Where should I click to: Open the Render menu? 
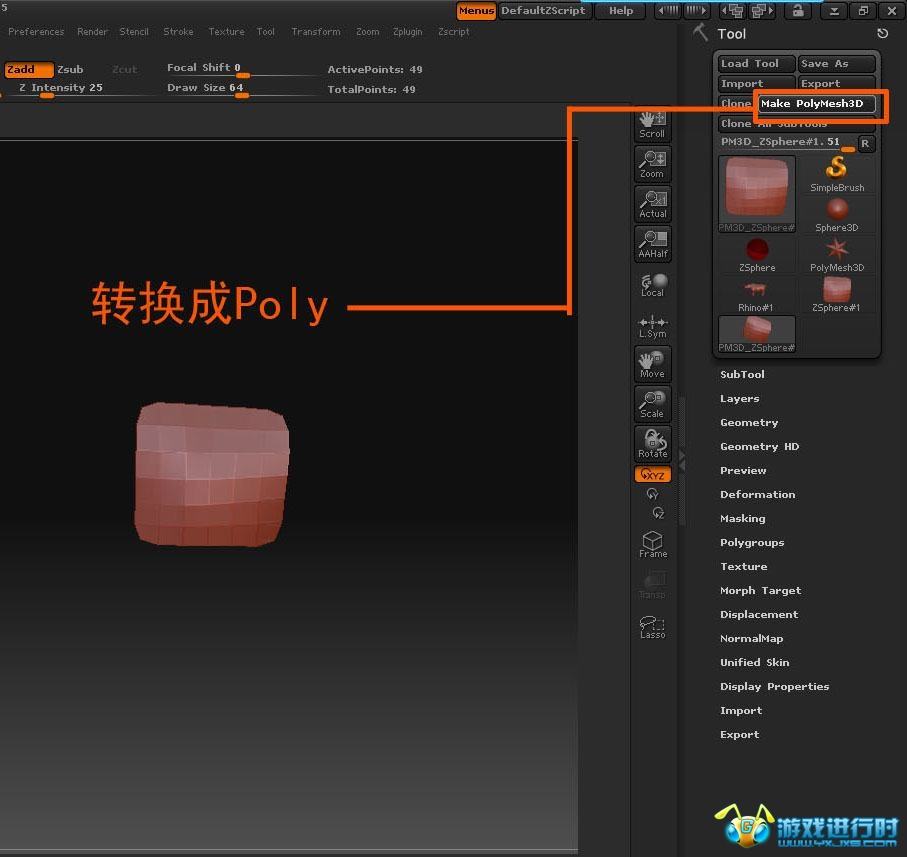pos(93,32)
